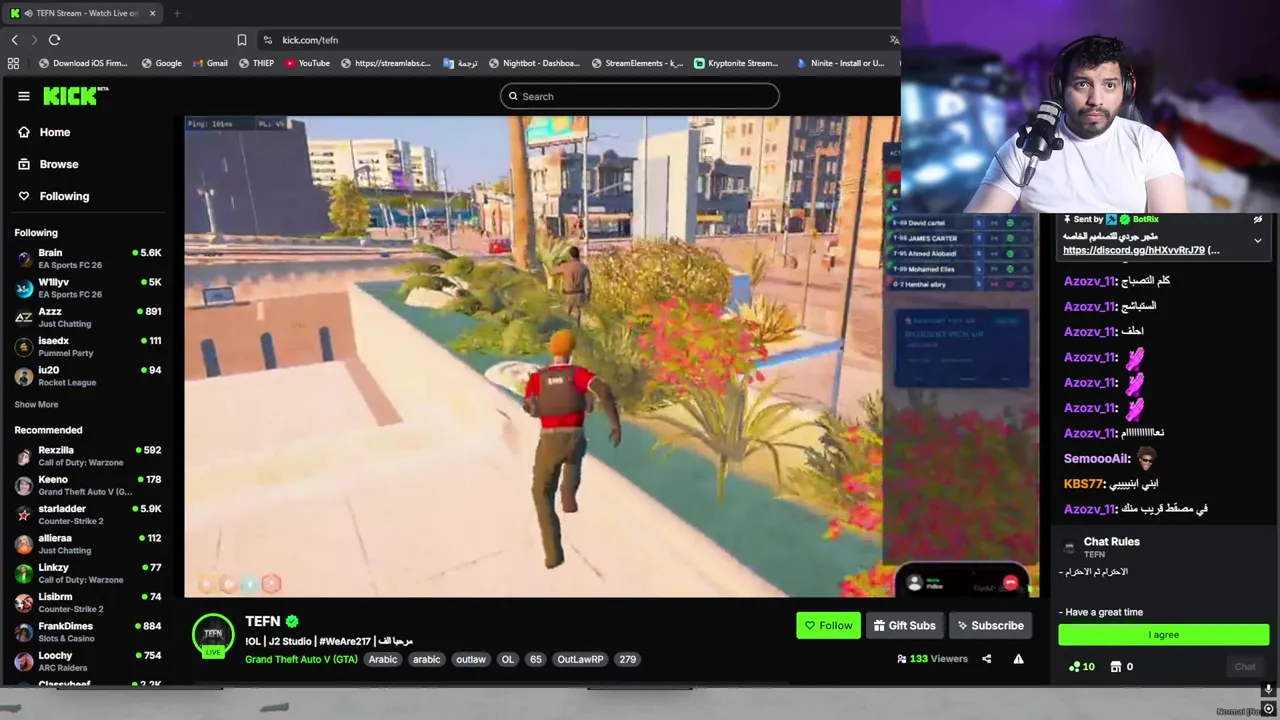Click KBS77 username in chat
1280x720 pixels.
point(1083,484)
